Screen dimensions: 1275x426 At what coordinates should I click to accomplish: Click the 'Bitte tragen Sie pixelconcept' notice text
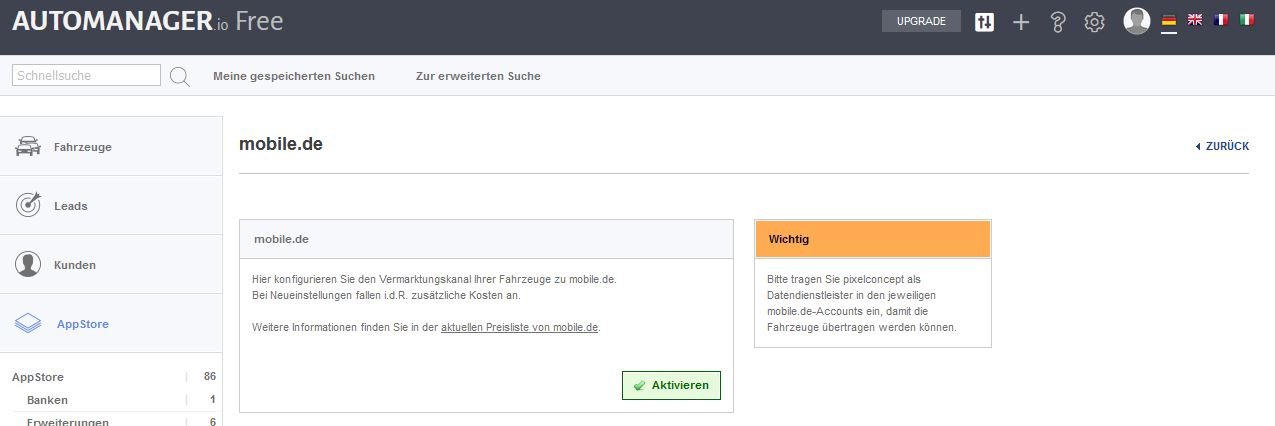coord(862,303)
